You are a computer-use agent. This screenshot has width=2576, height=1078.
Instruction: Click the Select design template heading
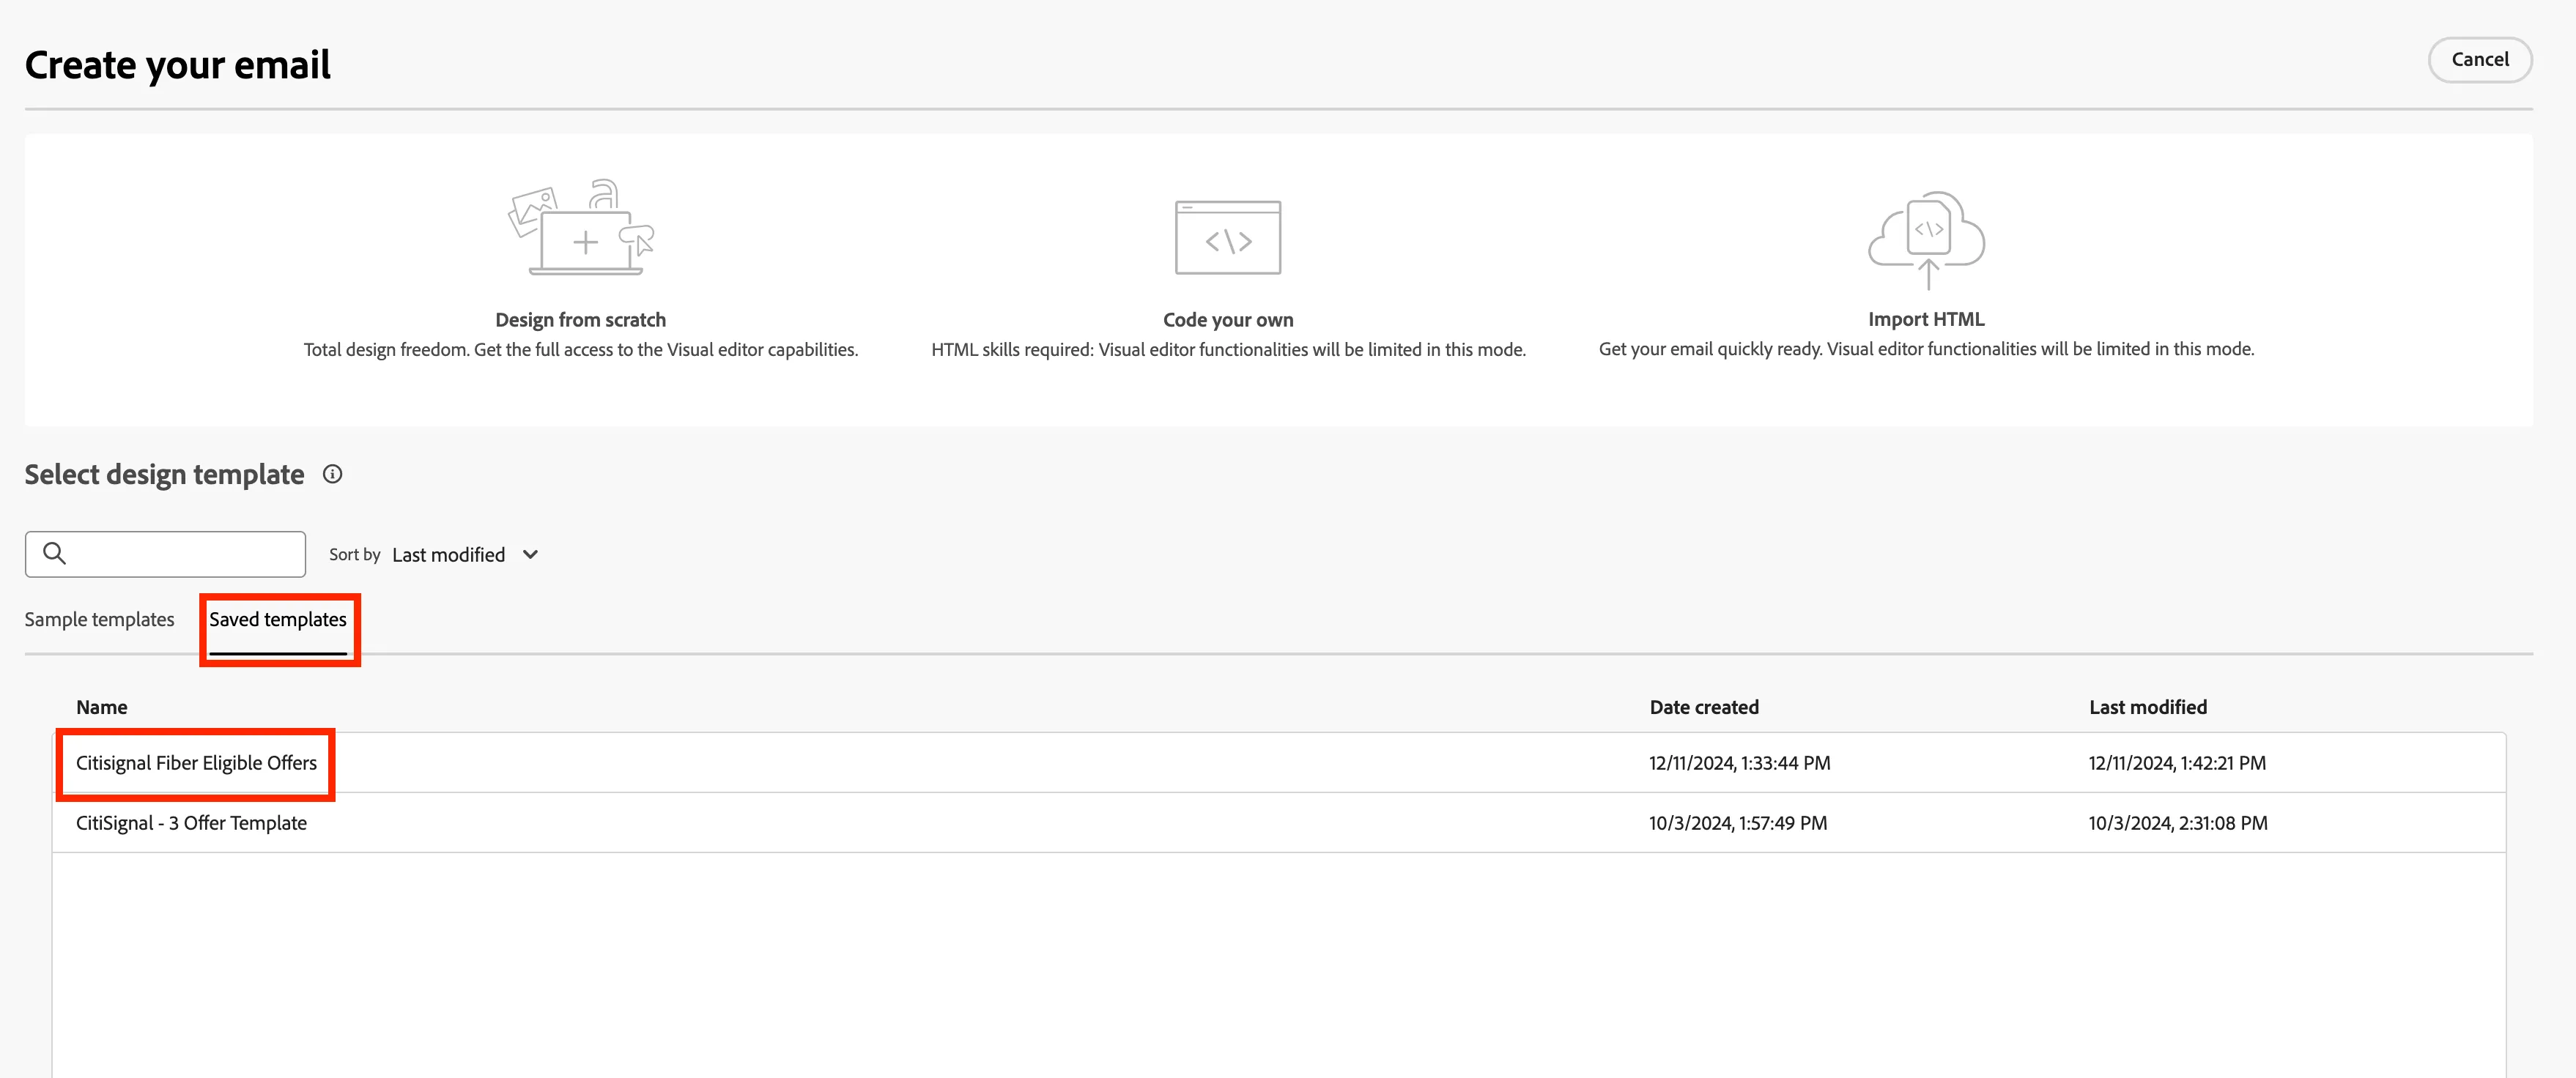[164, 474]
